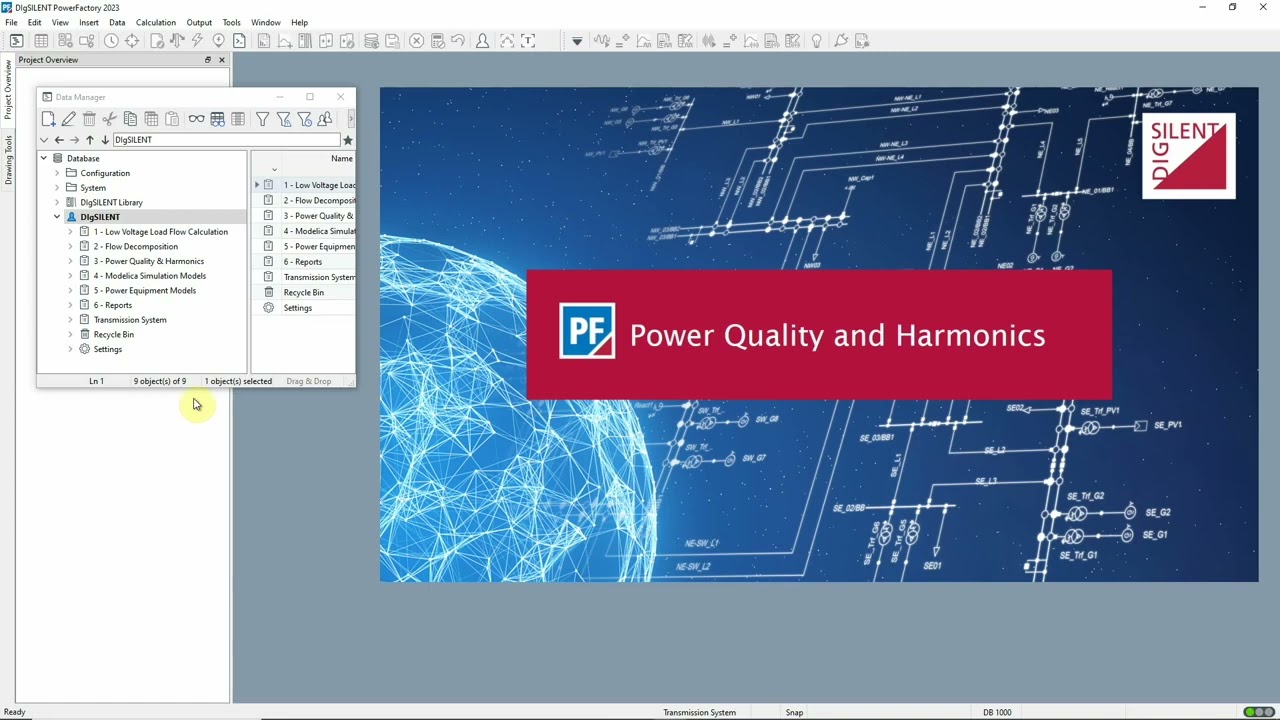1280x720 pixels.
Task: Select 2 - Flow Decomposition in tree
Action: tap(135, 246)
